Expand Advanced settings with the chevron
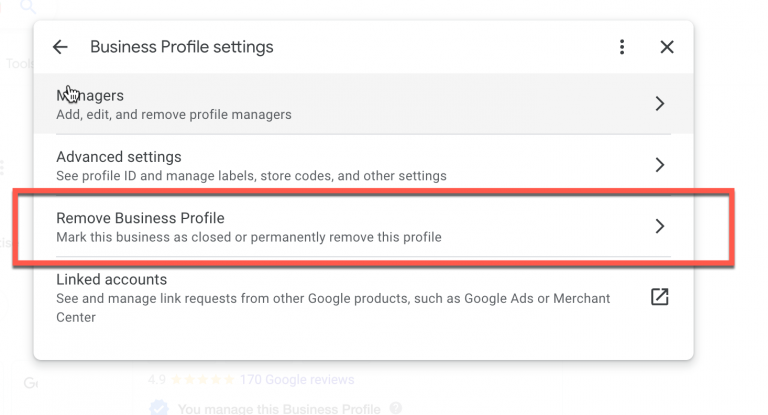Image resolution: width=768 pixels, height=415 pixels. 659,164
